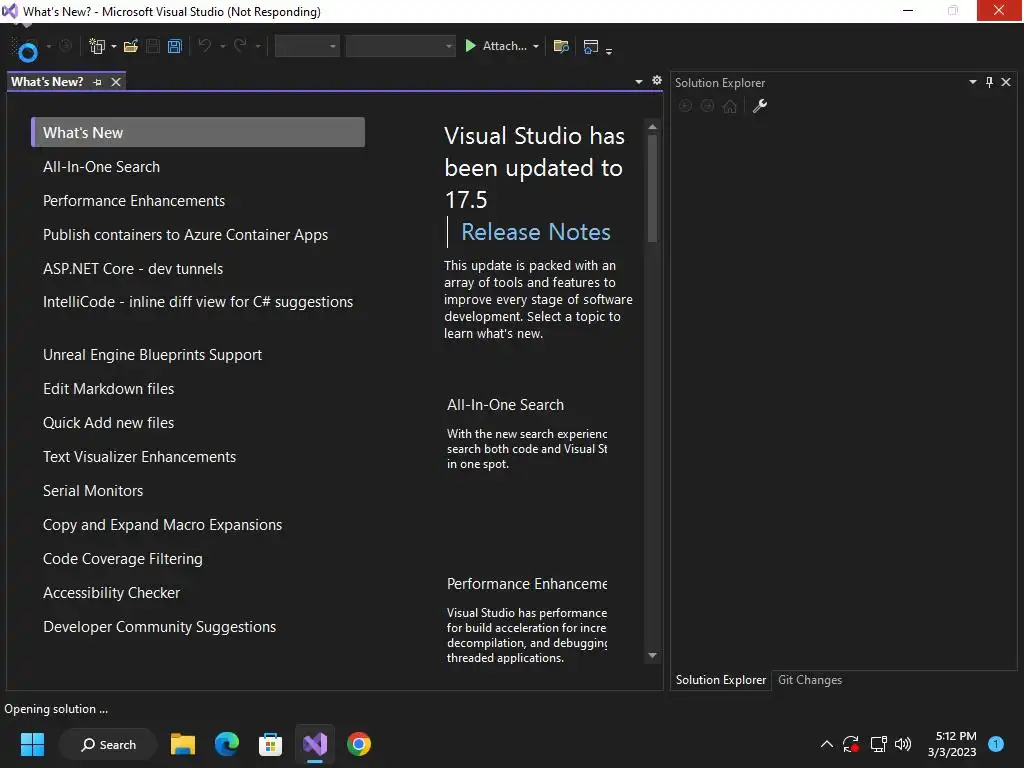Click the tab well settings gear
Screen dimensions: 1024x768
[x=657, y=80]
